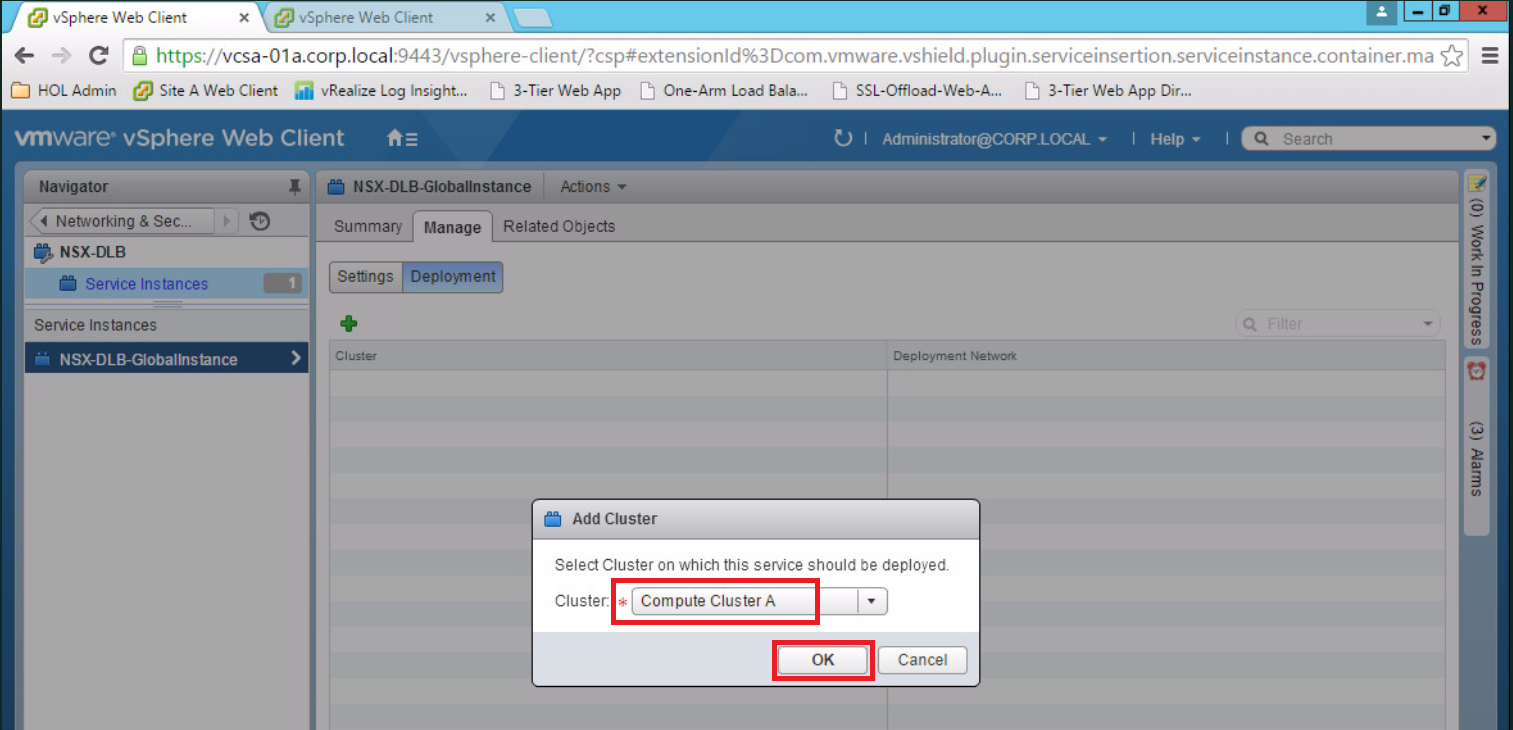Viewport: 1513px width, 730px height.
Task: Open SSL-Offload-Web-A... bookmark
Action: click(x=917, y=90)
